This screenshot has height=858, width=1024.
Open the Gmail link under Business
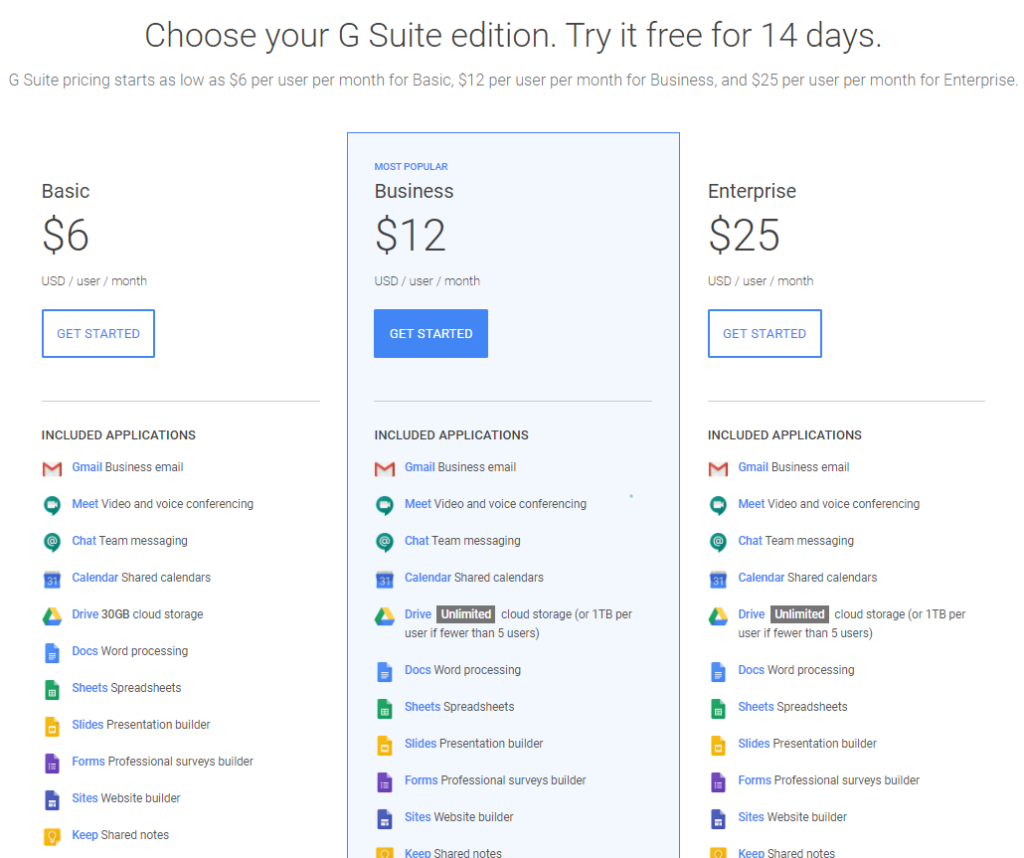point(420,467)
